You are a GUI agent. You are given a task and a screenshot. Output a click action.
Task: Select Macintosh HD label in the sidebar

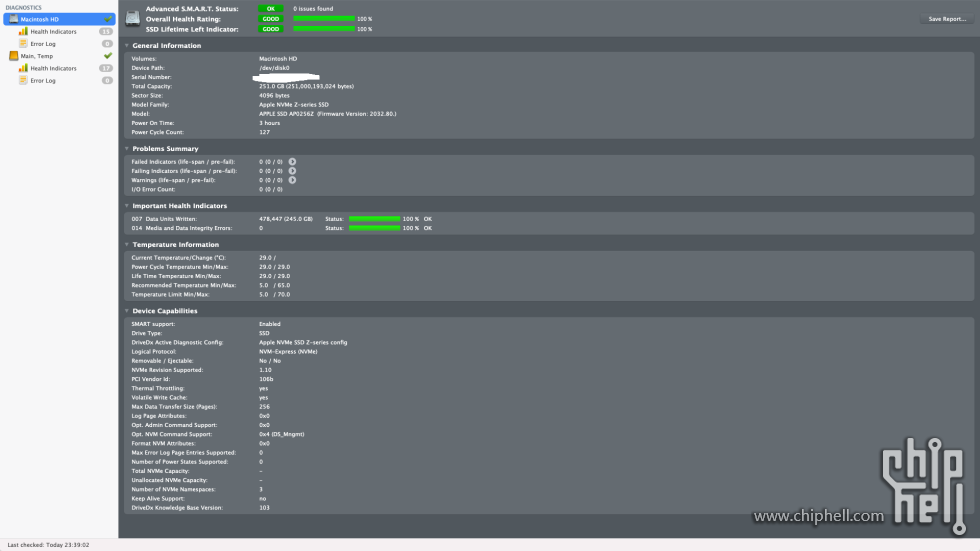[39, 19]
